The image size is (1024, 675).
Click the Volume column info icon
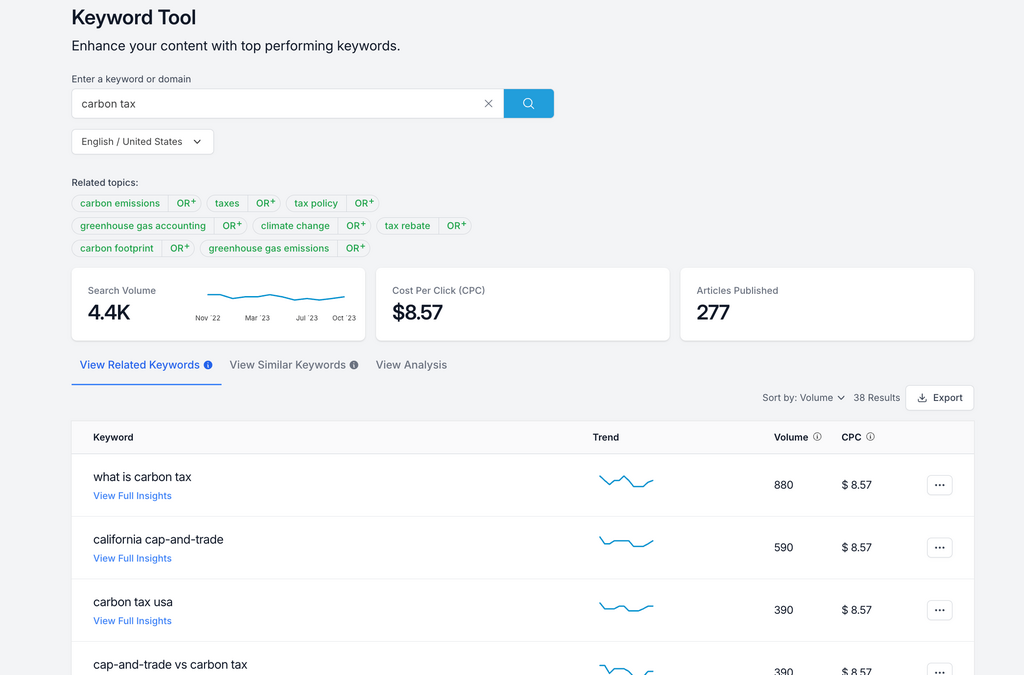817,437
